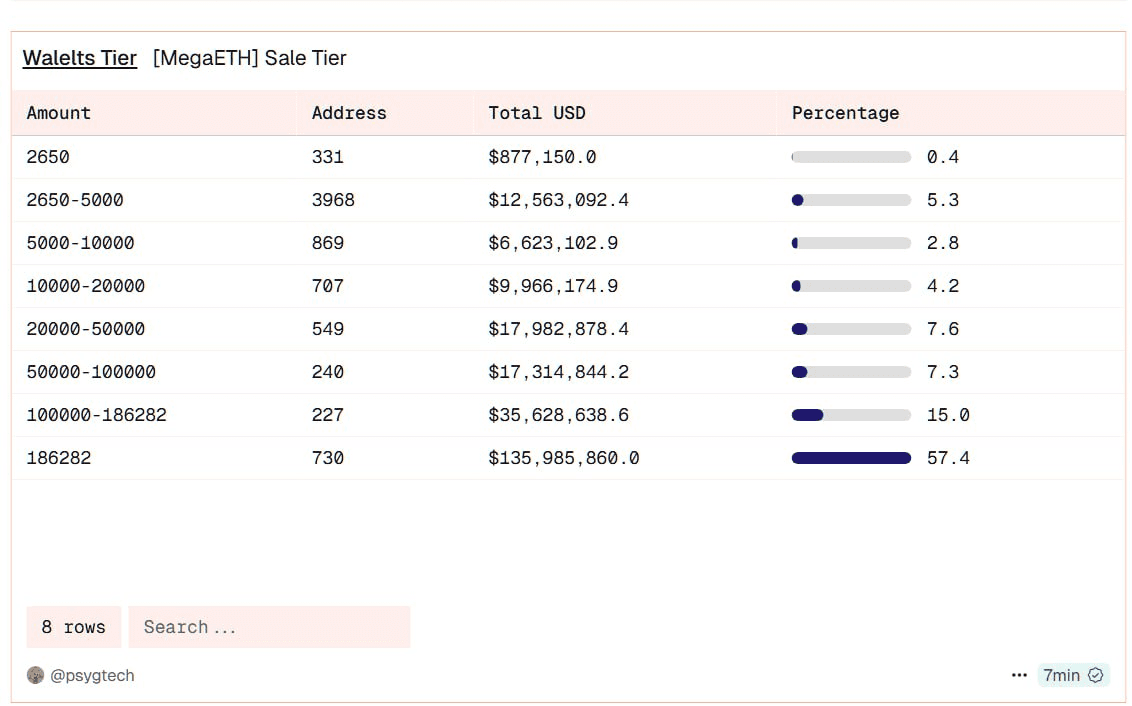This screenshot has width=1132, height=706.
Task: Open the Walelts Tier title link
Action: pyautogui.click(x=80, y=58)
